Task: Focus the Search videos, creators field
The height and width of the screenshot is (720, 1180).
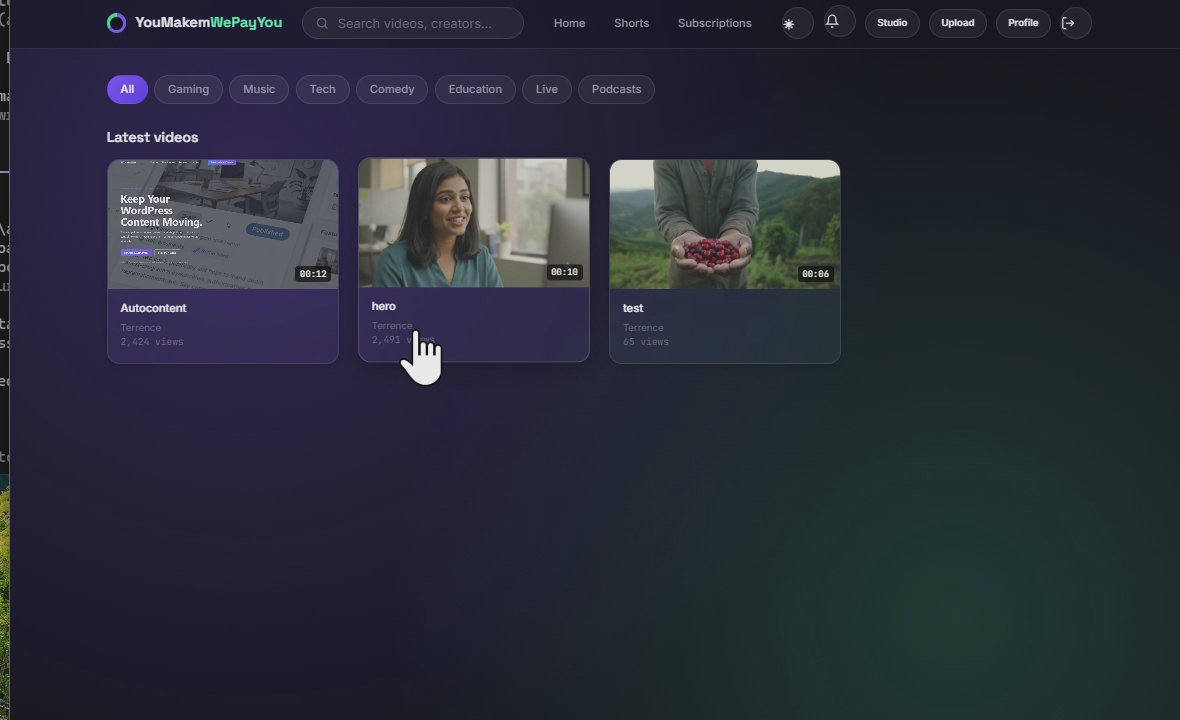Action: coord(412,23)
